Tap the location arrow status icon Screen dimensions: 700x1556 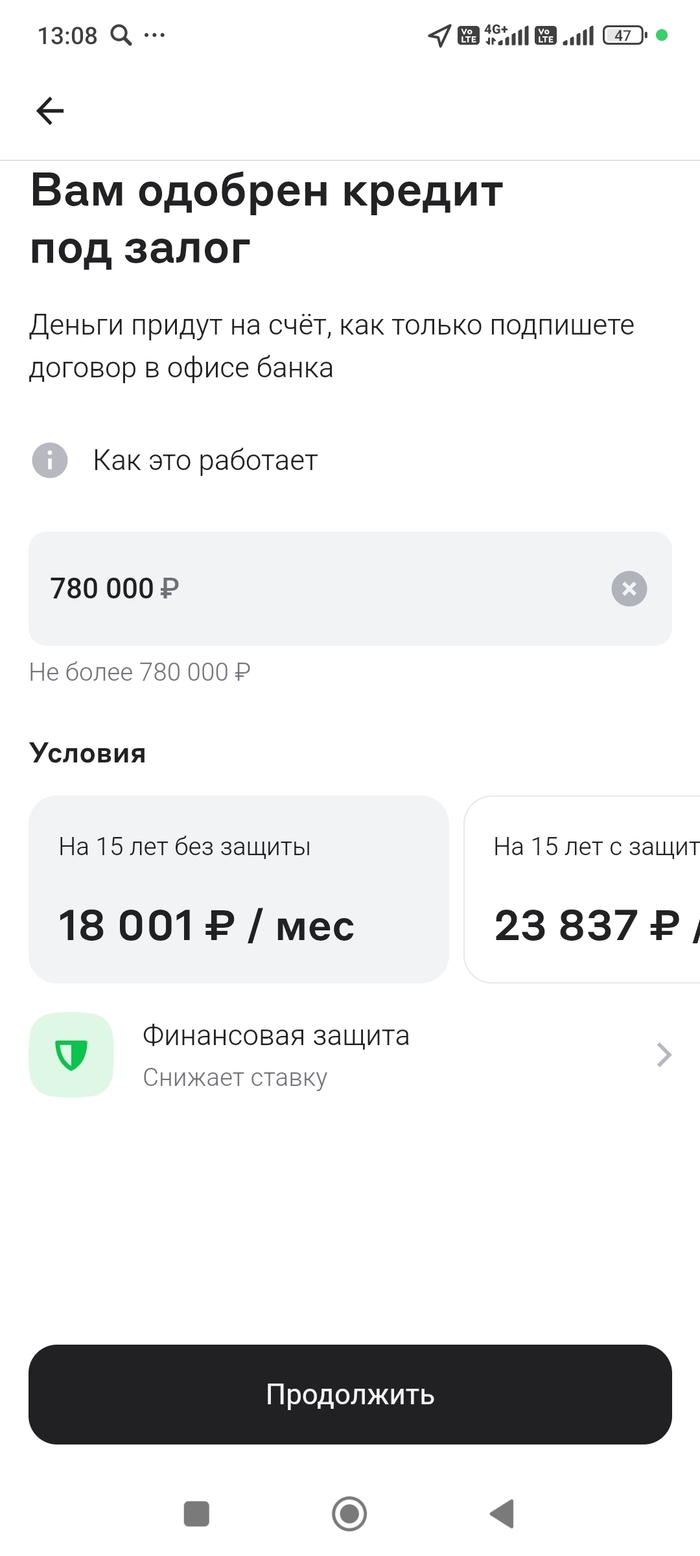439,36
